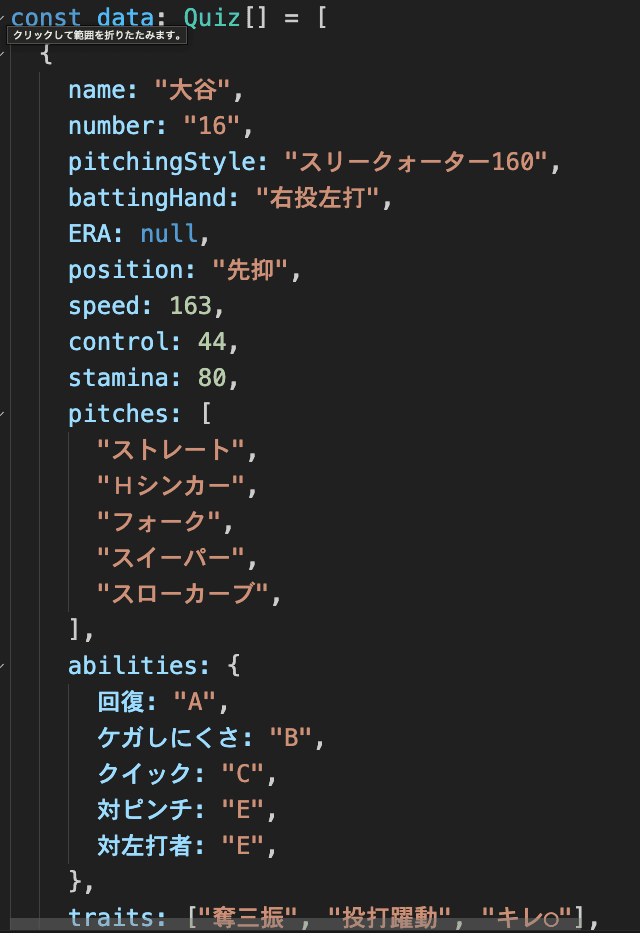Image resolution: width=640 pixels, height=933 pixels.
Task: Collapse the const data array fold chevron
Action: [4, 19]
